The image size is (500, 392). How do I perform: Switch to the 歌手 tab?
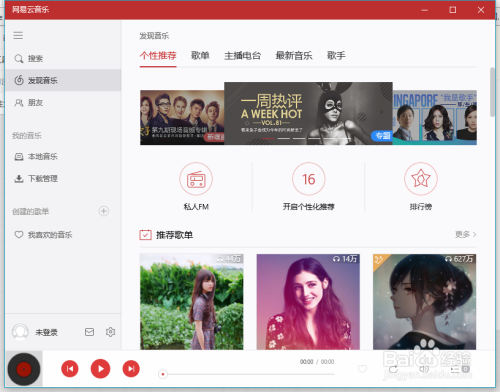[x=336, y=55]
